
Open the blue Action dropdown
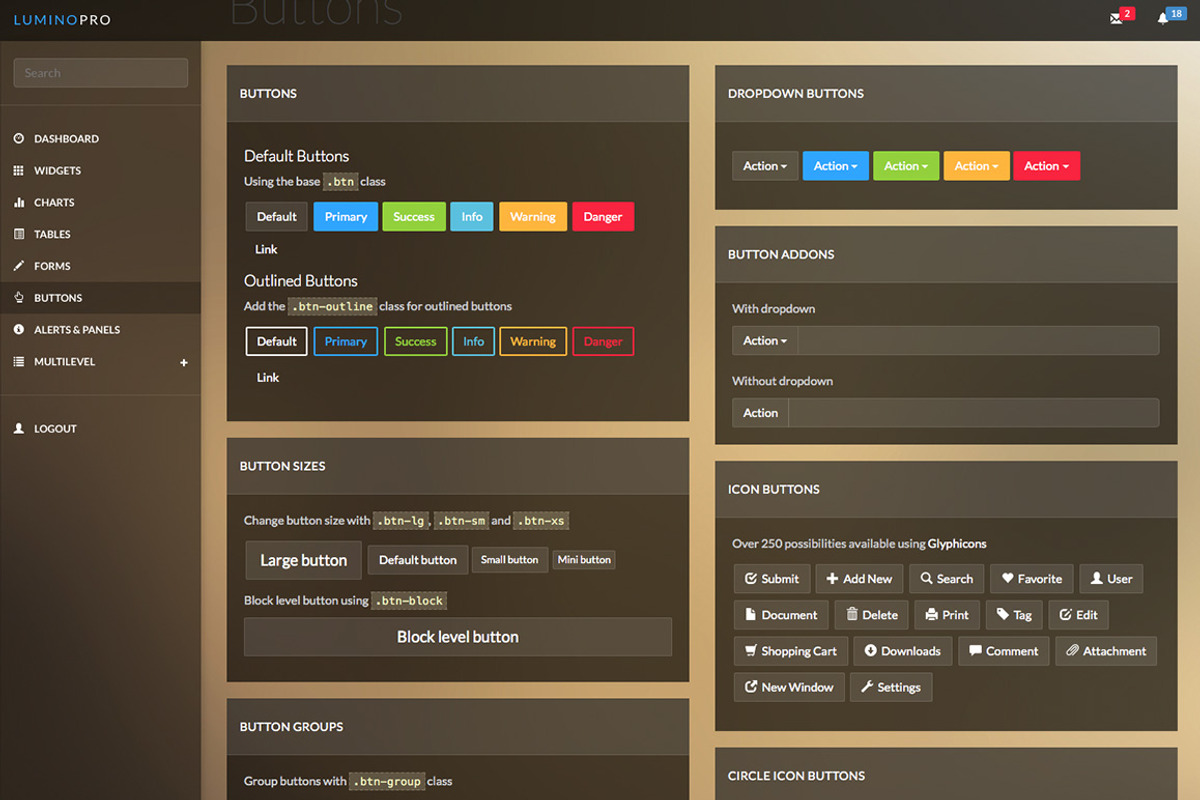tap(835, 166)
